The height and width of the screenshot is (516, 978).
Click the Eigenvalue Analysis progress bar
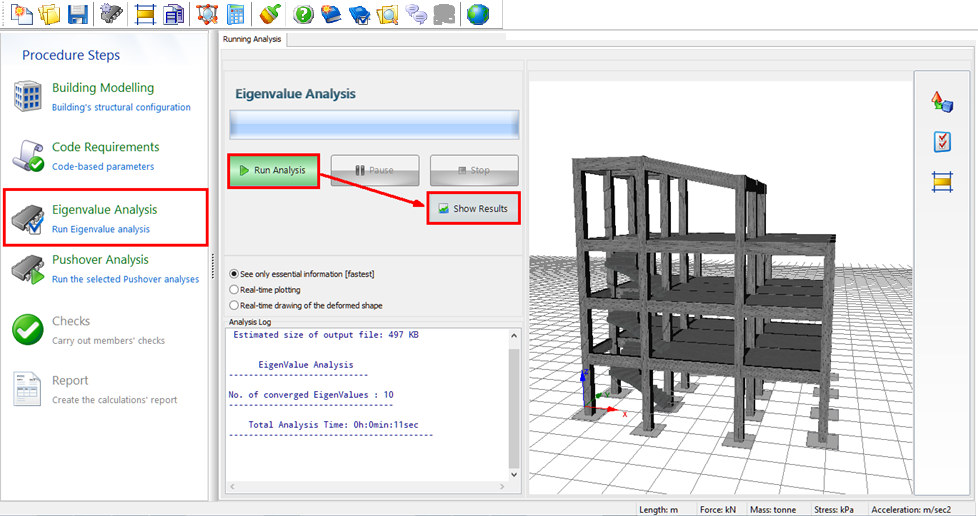(x=374, y=124)
